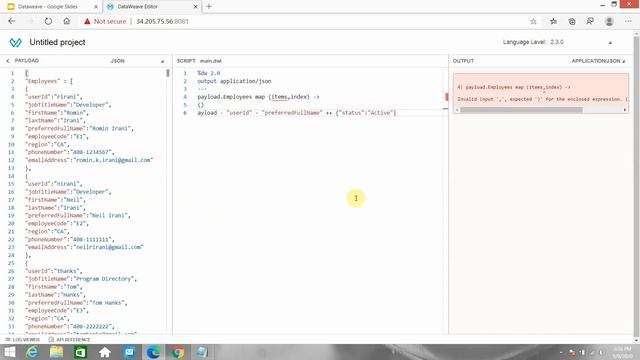The image size is (640, 360).
Task: Click payload line "userId":"thanks"
Action: [x=53, y=271]
